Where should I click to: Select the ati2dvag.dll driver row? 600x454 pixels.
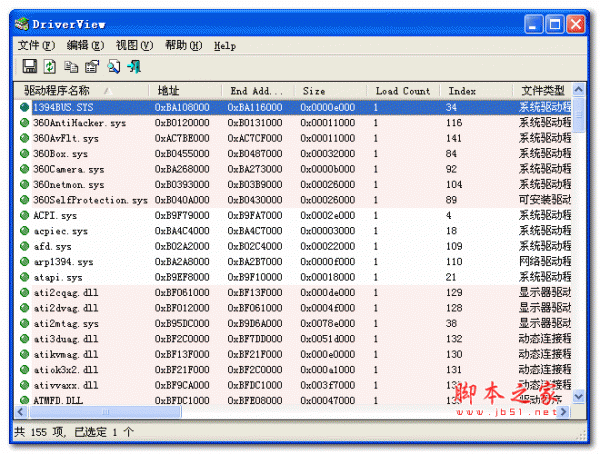293,308
